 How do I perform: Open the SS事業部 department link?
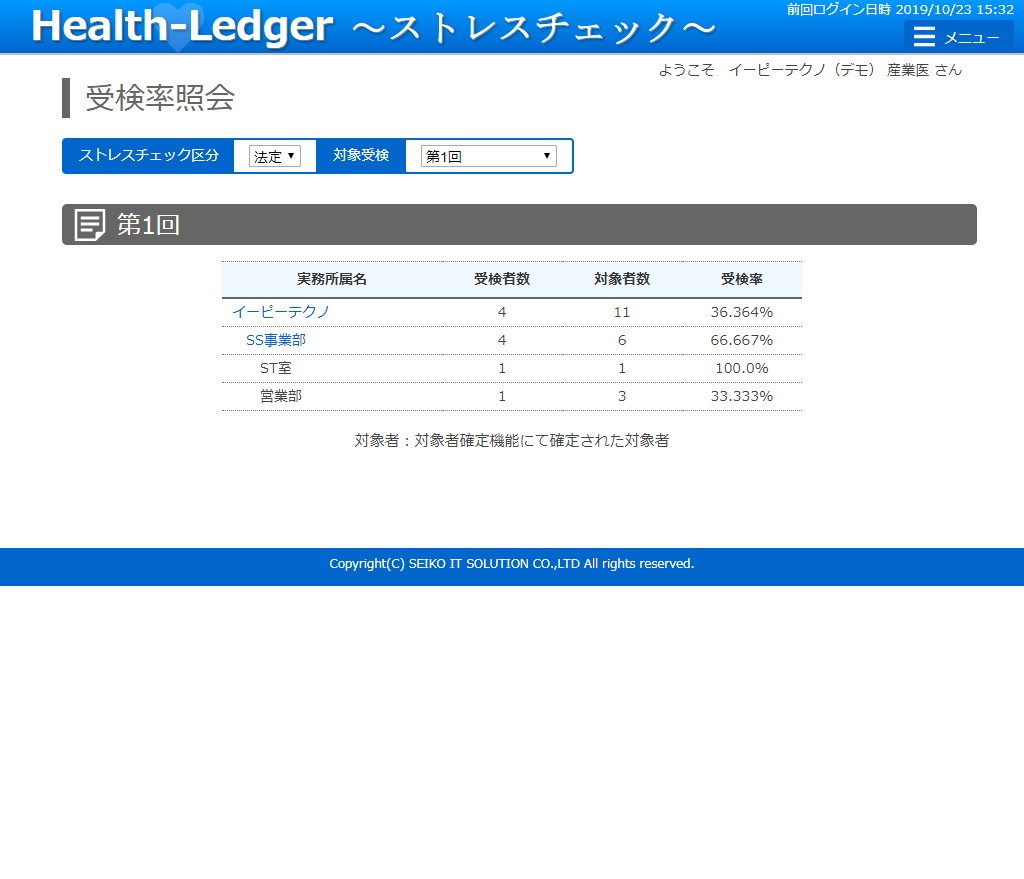tap(276, 340)
